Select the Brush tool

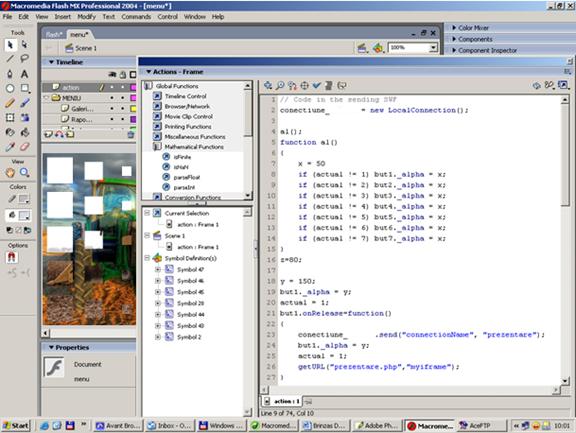[25, 103]
